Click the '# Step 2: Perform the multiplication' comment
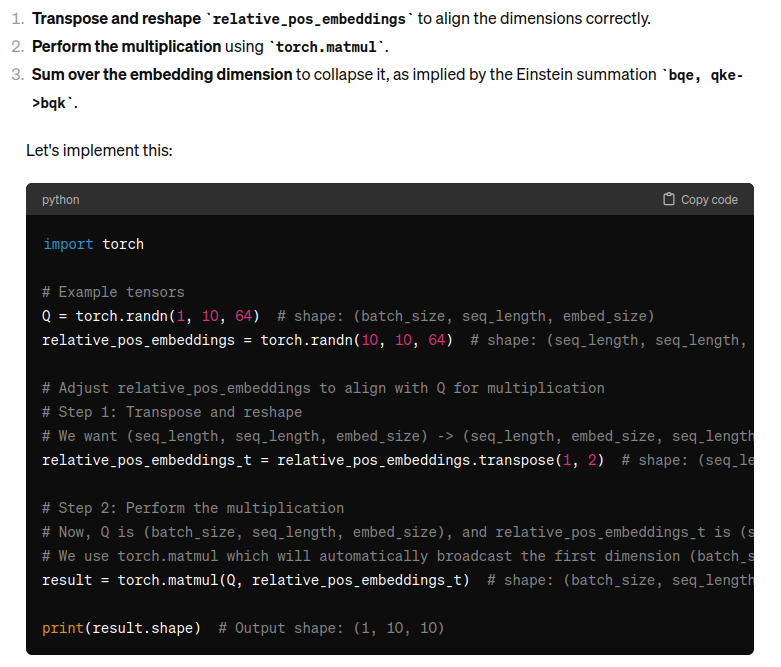 click(x=193, y=508)
